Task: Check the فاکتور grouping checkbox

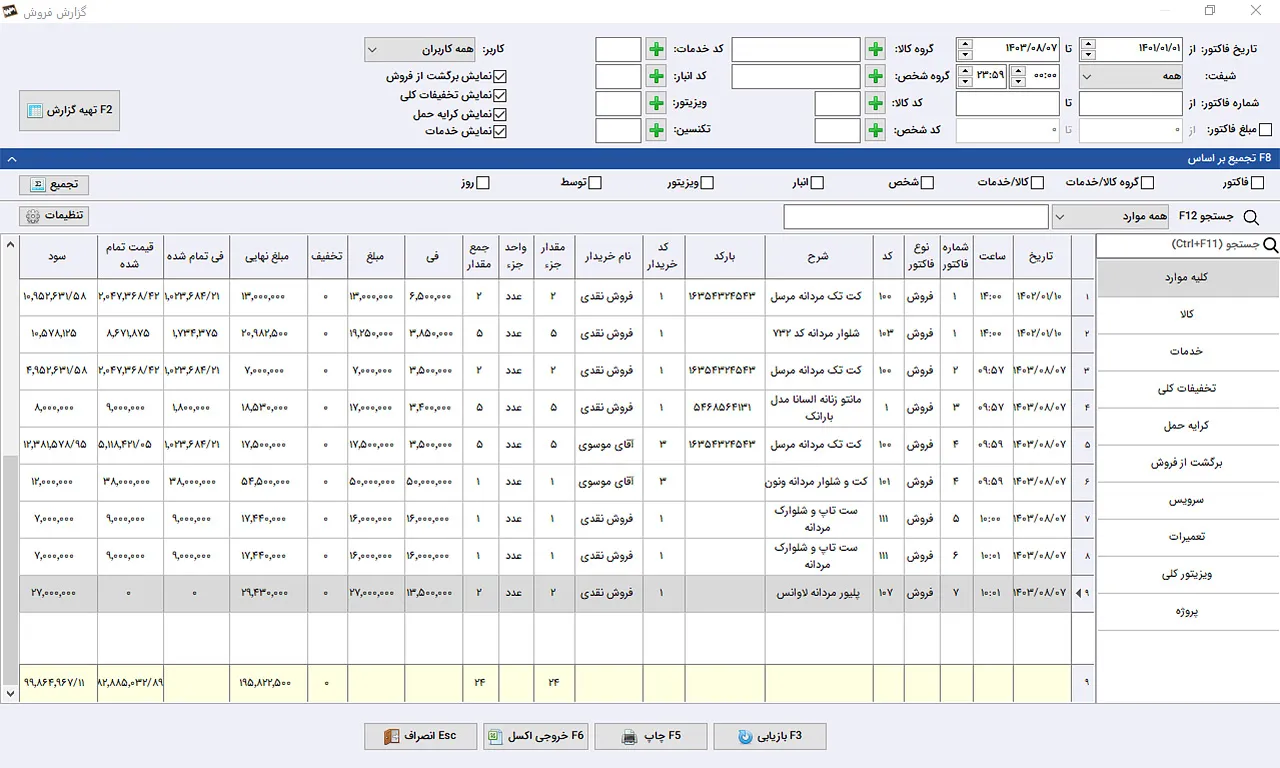Action: coord(1258,183)
